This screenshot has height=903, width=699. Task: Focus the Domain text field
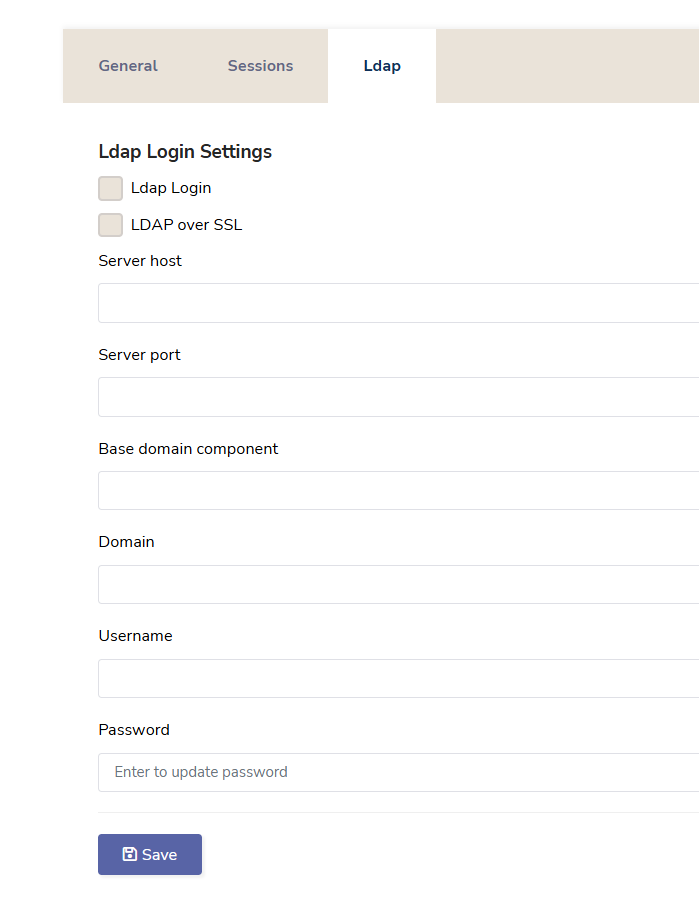click(398, 584)
